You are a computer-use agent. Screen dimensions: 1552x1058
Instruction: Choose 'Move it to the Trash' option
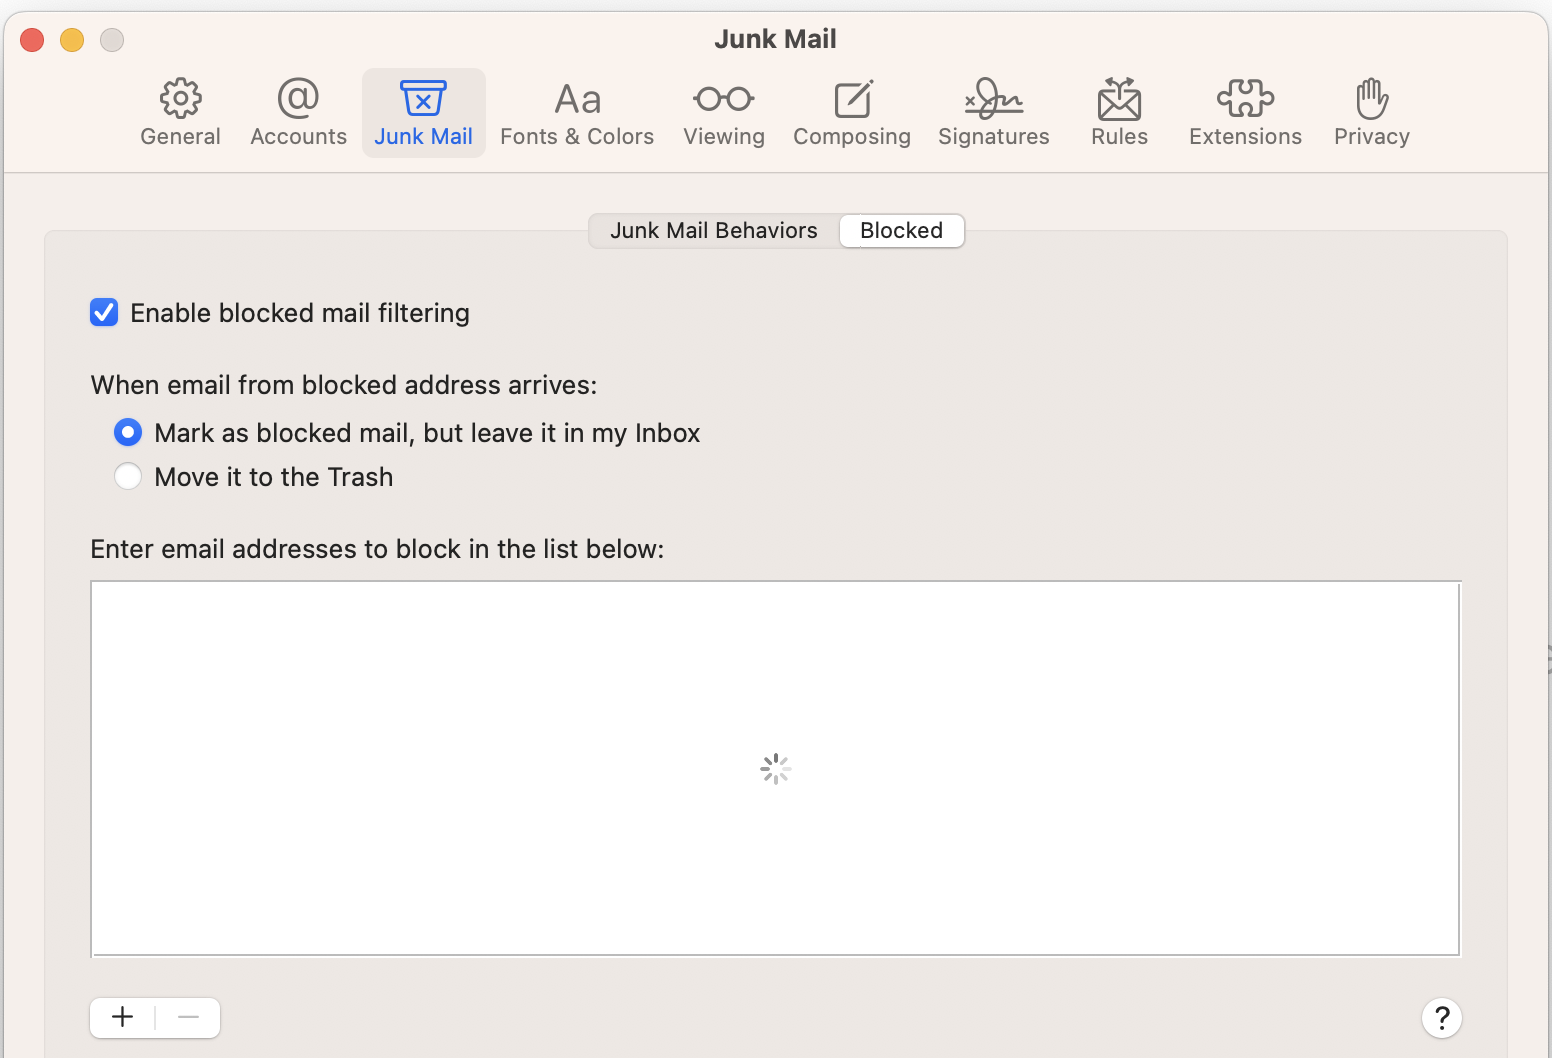tap(128, 476)
